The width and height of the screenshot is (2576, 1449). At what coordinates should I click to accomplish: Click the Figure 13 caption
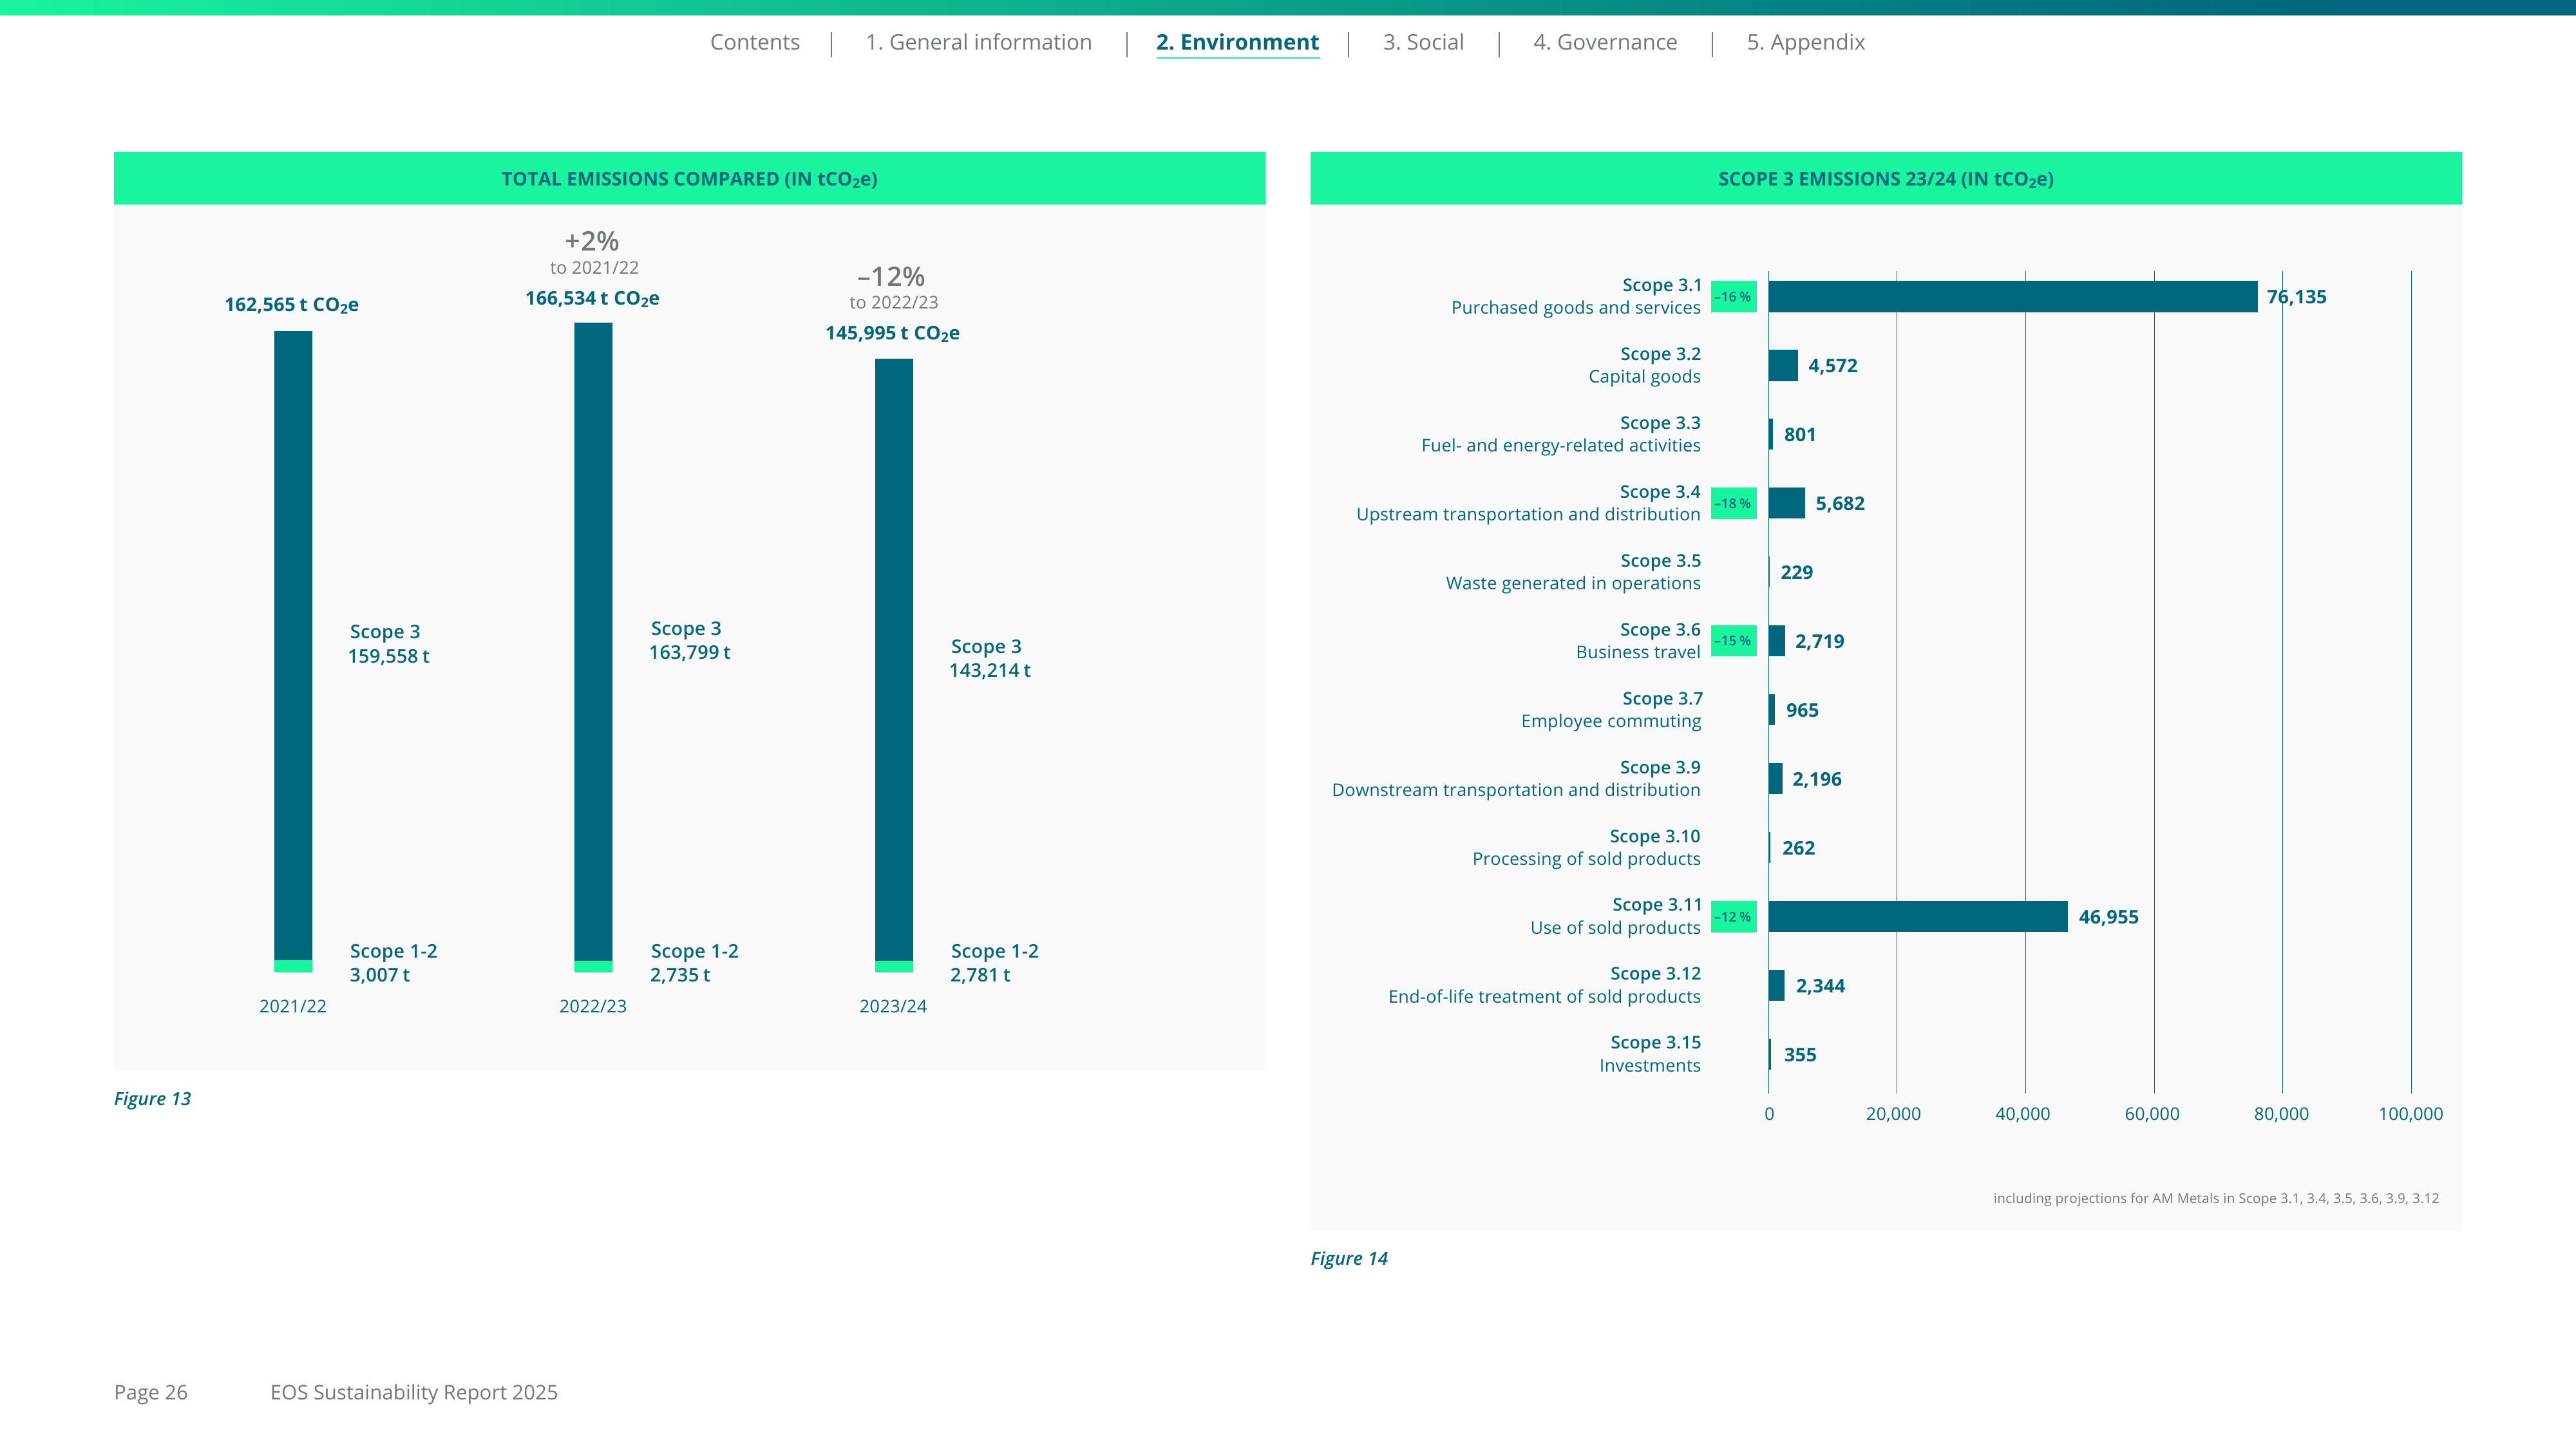(x=152, y=1099)
